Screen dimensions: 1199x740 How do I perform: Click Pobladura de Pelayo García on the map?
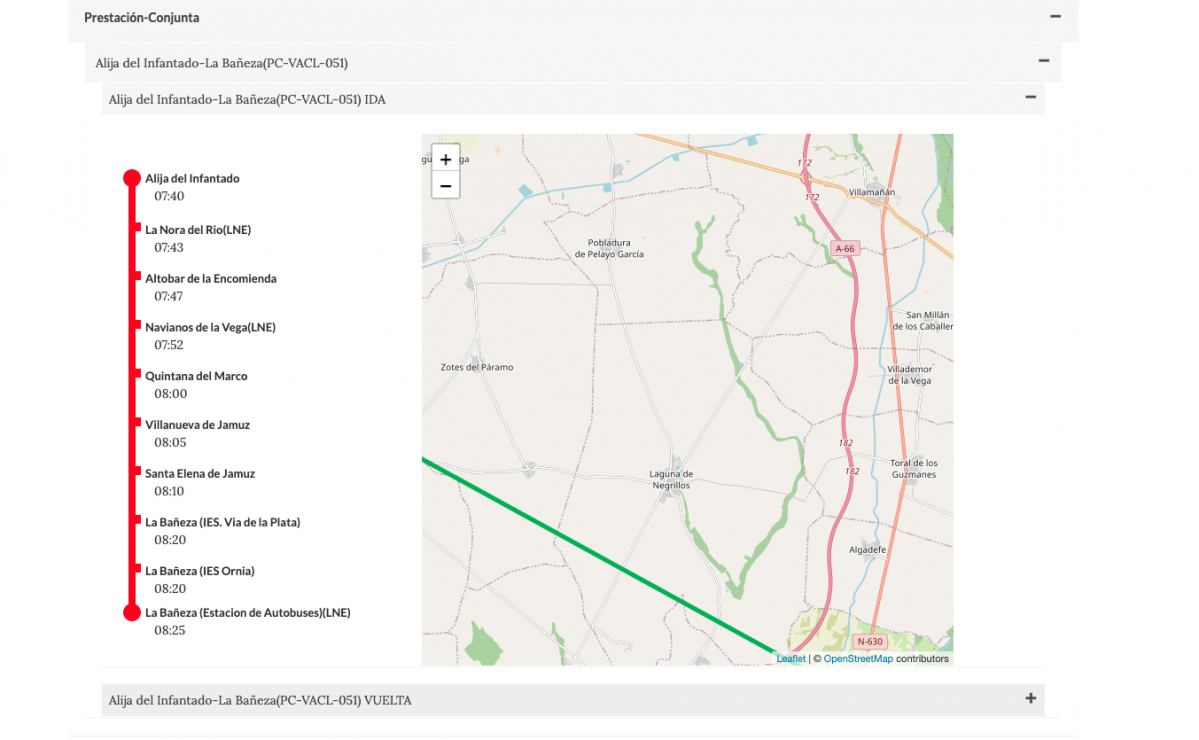pos(609,248)
